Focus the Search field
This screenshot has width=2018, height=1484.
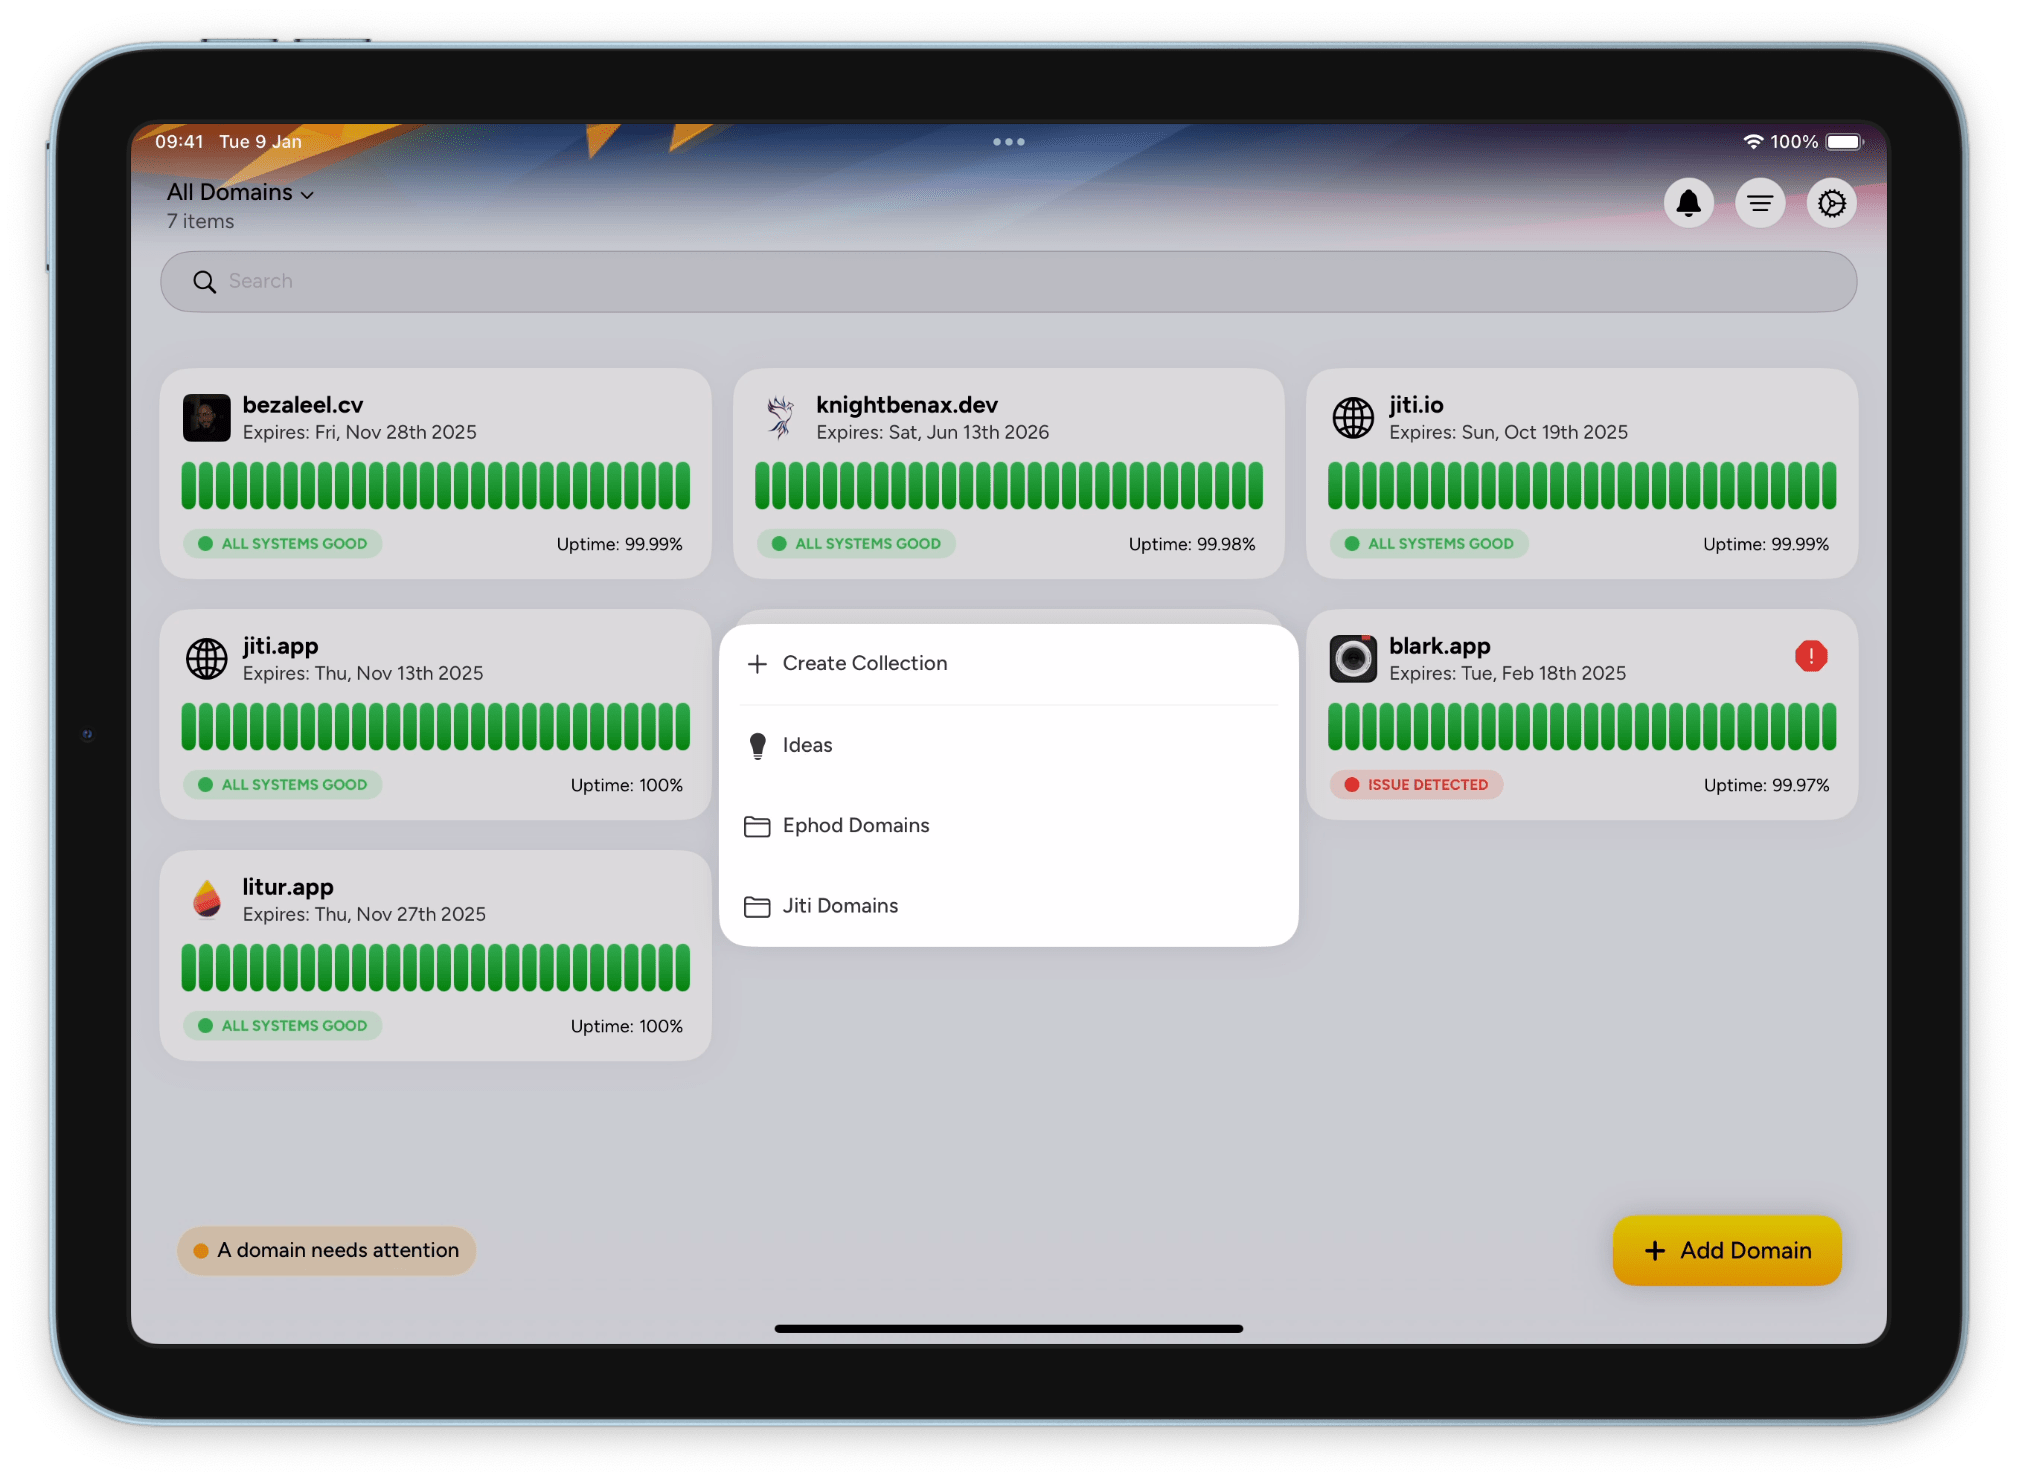click(1008, 281)
